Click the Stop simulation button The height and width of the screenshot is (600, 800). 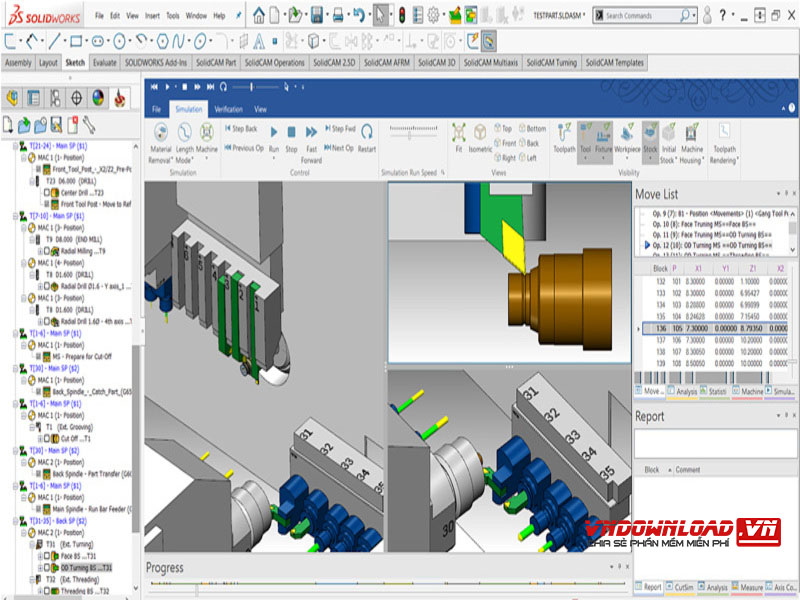291,138
